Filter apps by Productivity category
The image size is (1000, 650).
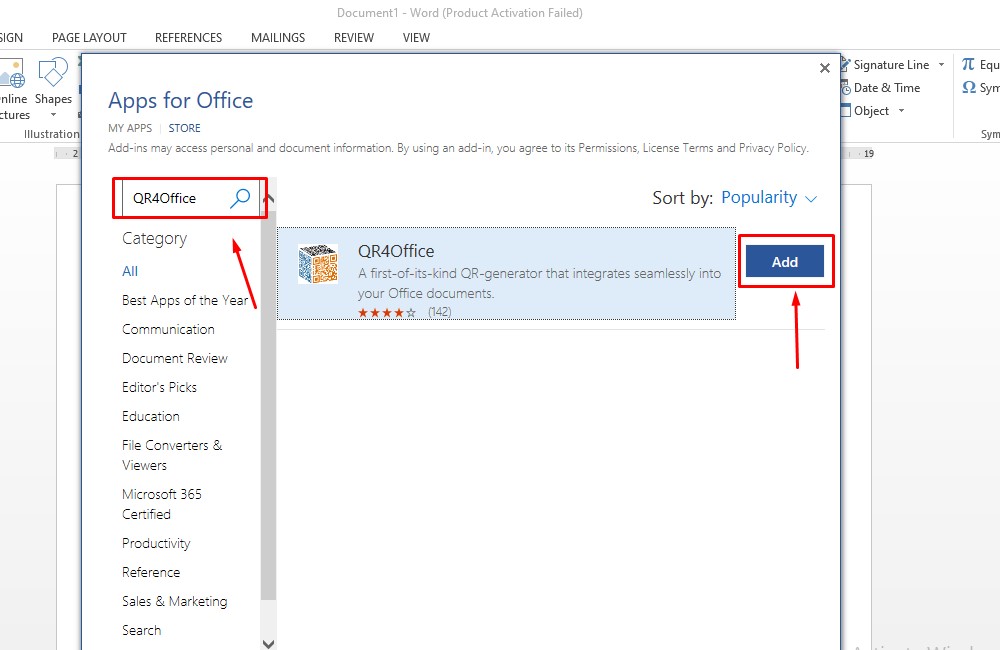pyautogui.click(x=156, y=543)
